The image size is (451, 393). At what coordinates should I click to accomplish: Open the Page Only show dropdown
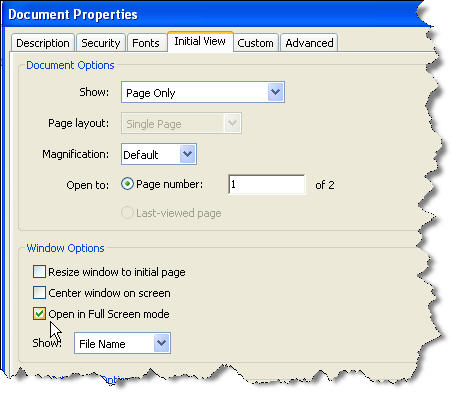(x=203, y=92)
